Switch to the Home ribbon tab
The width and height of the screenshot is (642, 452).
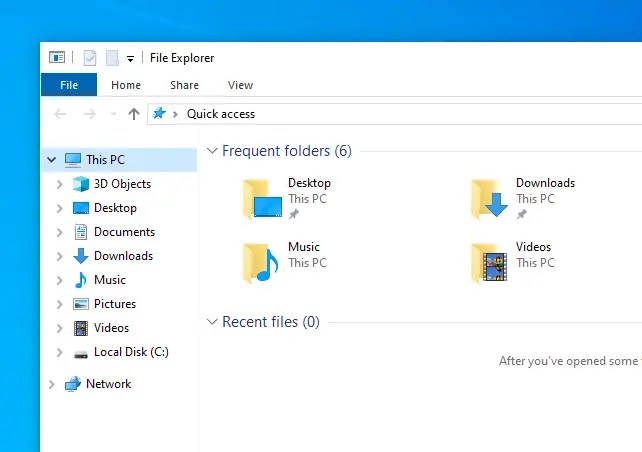[126, 85]
